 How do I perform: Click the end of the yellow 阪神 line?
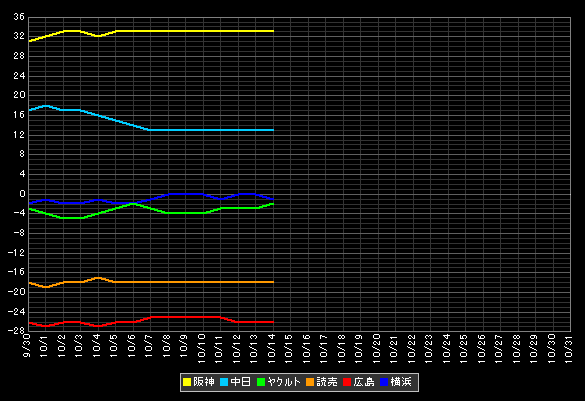(273, 31)
